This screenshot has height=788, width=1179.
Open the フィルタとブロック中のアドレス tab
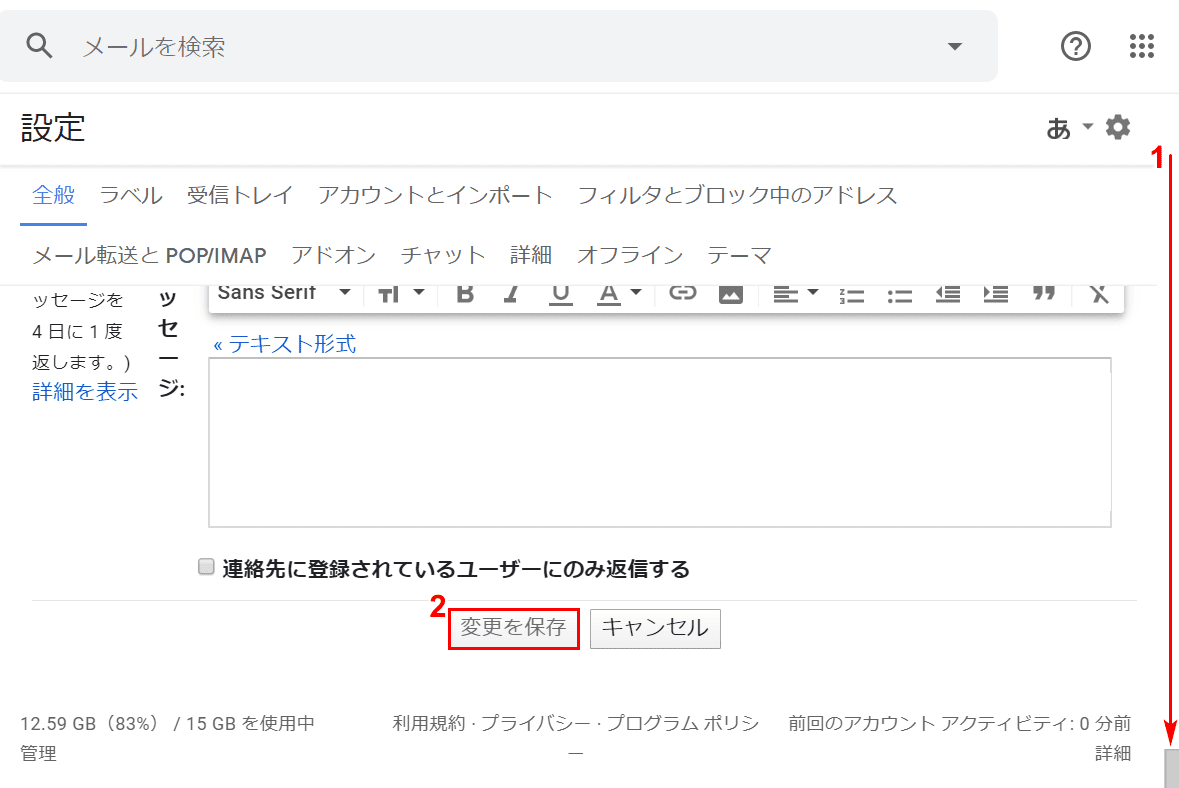[x=738, y=195]
